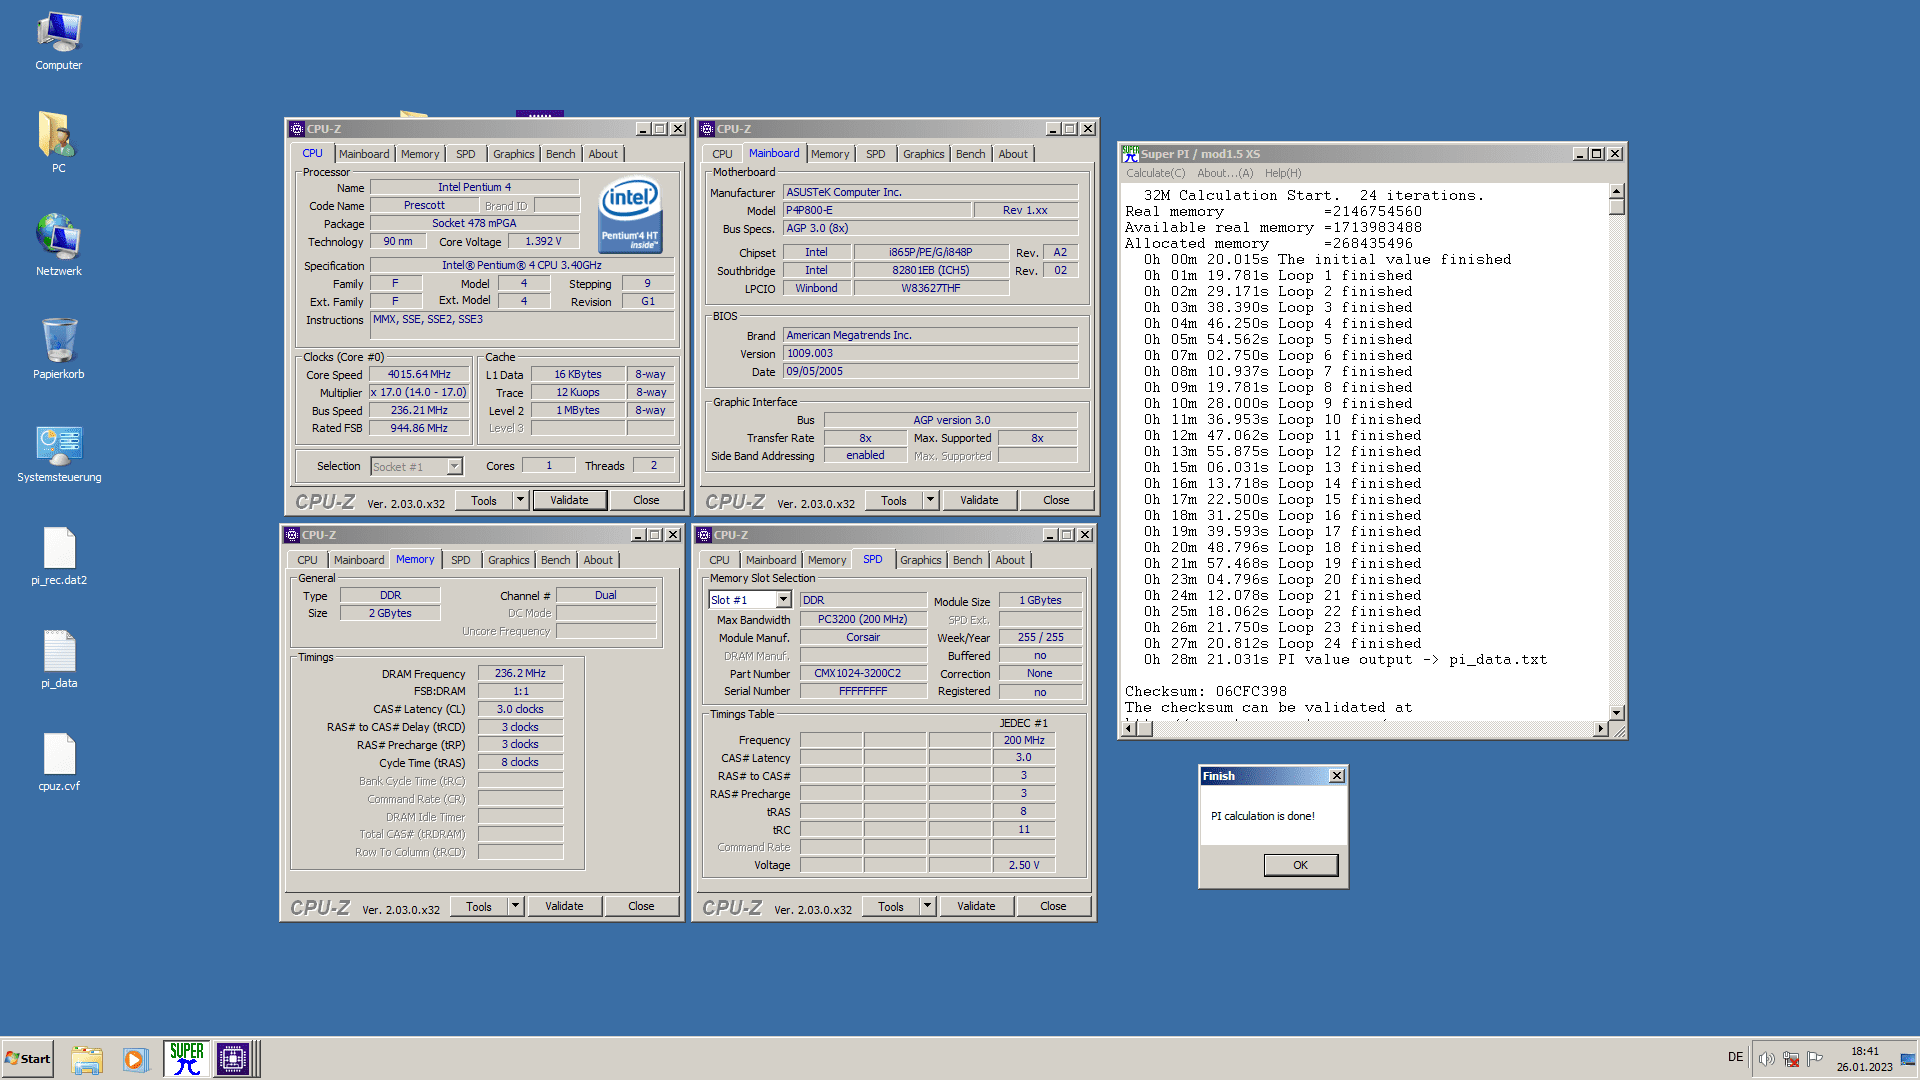Select the pi_rec.dat2 file icon
The image size is (1920, 1080).
(x=59, y=555)
